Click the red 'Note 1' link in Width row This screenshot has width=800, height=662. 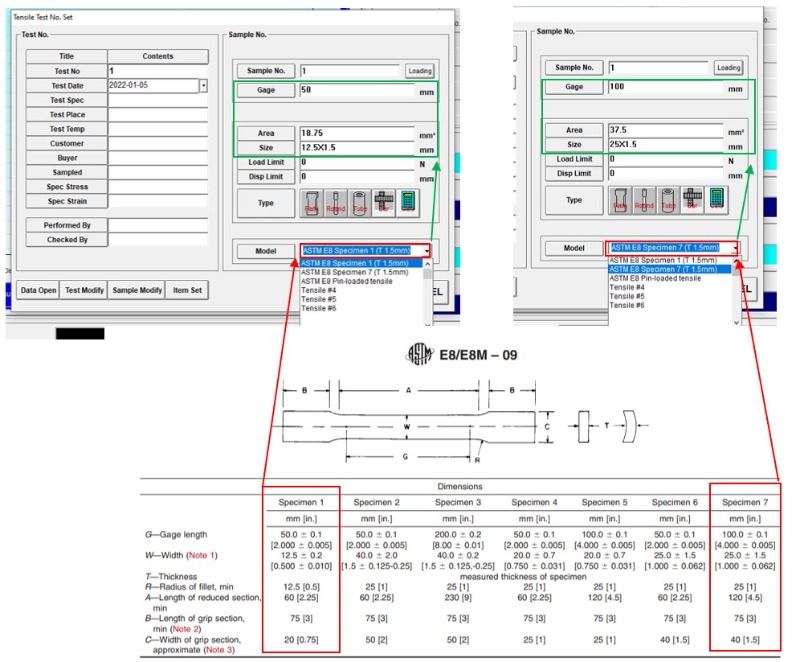pos(201,555)
